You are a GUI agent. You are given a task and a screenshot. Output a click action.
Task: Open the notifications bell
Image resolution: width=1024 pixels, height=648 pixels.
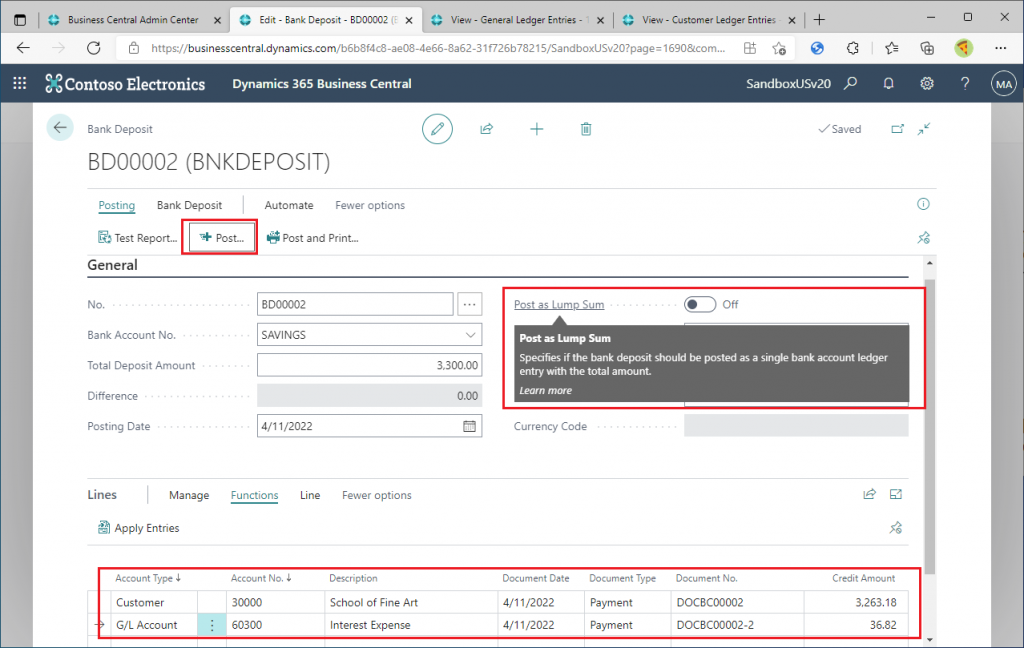pos(888,84)
